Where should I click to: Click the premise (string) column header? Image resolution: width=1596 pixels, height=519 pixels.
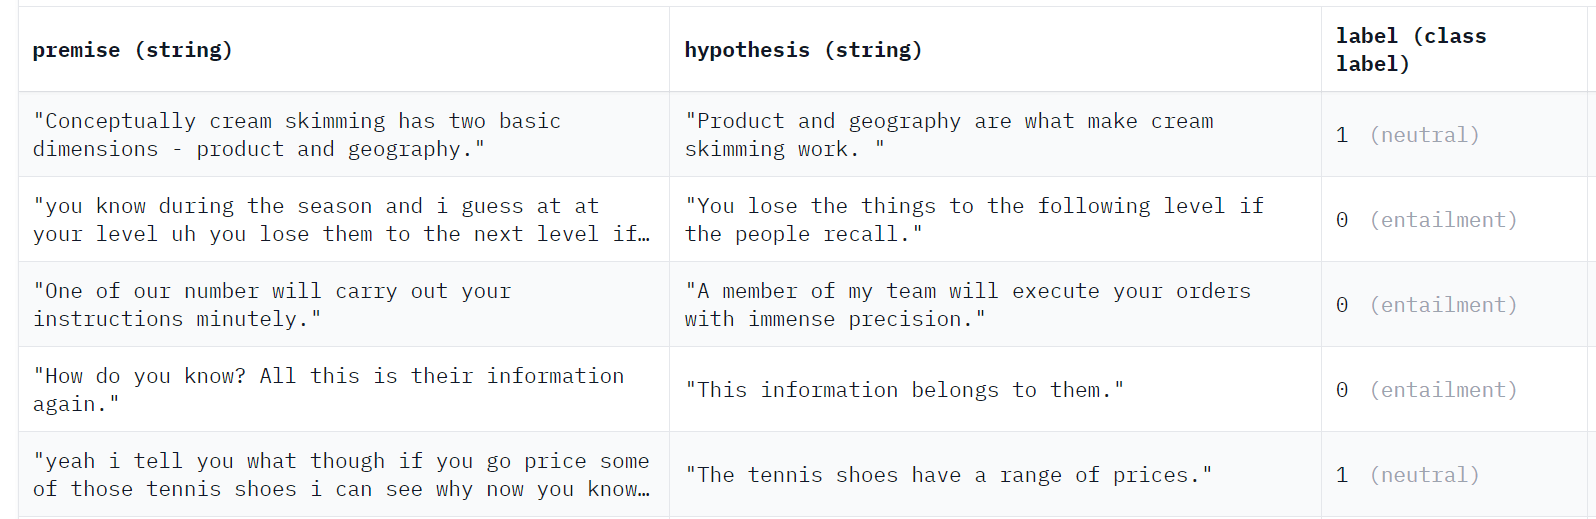click(132, 50)
